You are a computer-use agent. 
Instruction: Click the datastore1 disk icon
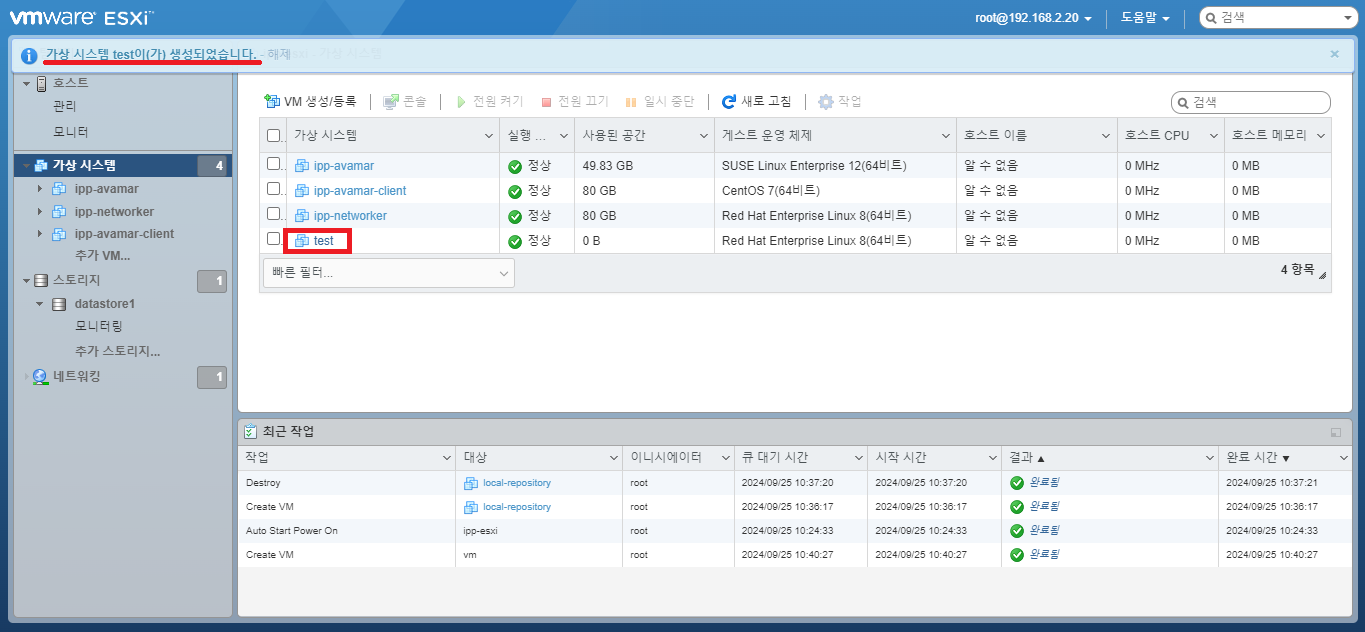[59, 304]
